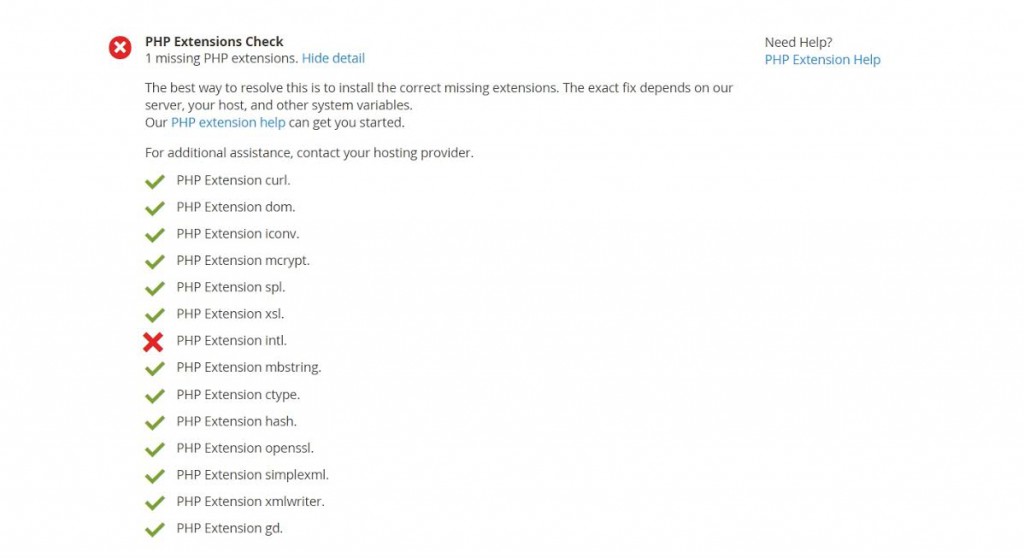Click the red X next to intl extension

point(153,342)
